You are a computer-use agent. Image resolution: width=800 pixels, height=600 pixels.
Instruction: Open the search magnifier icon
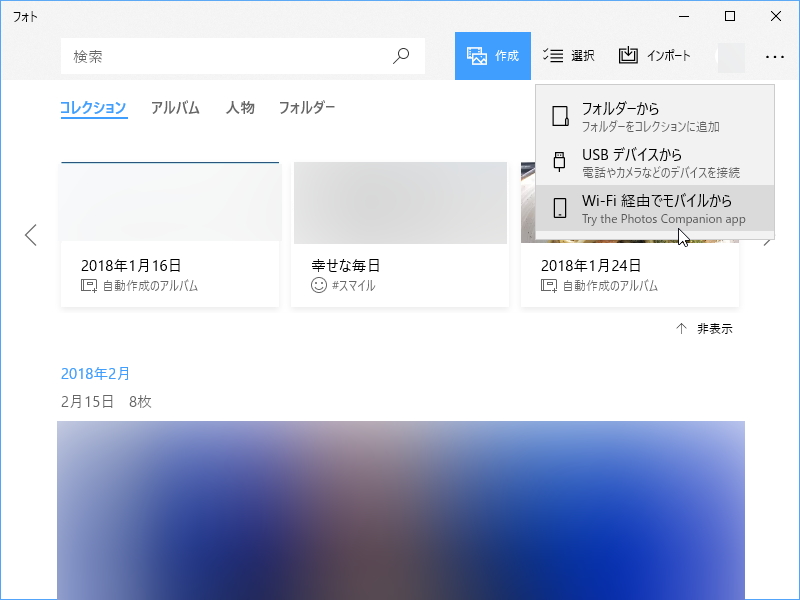400,56
